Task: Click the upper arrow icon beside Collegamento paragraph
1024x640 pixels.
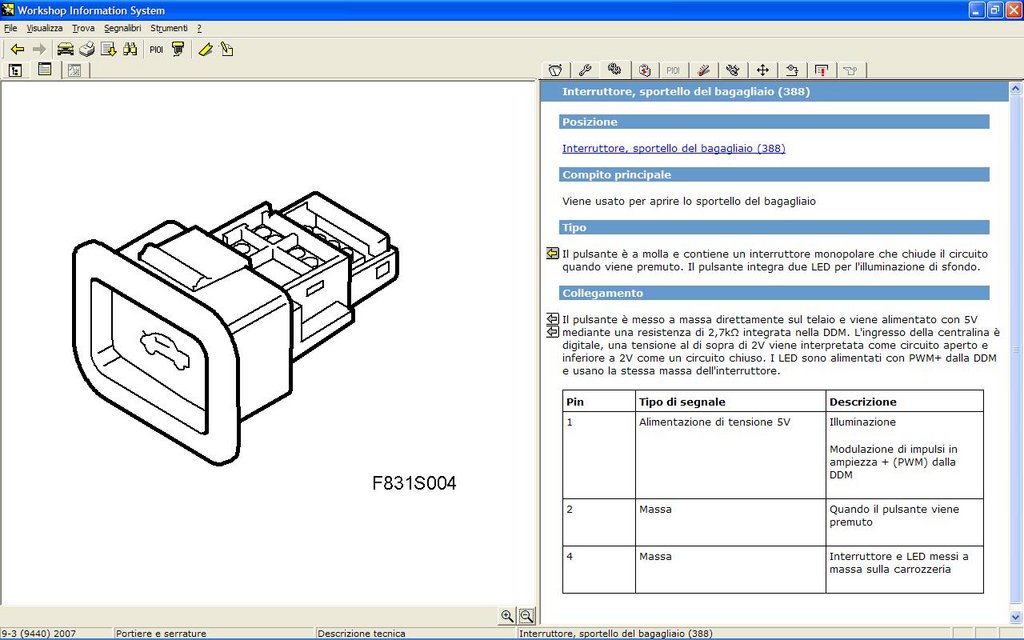Action: click(x=552, y=319)
